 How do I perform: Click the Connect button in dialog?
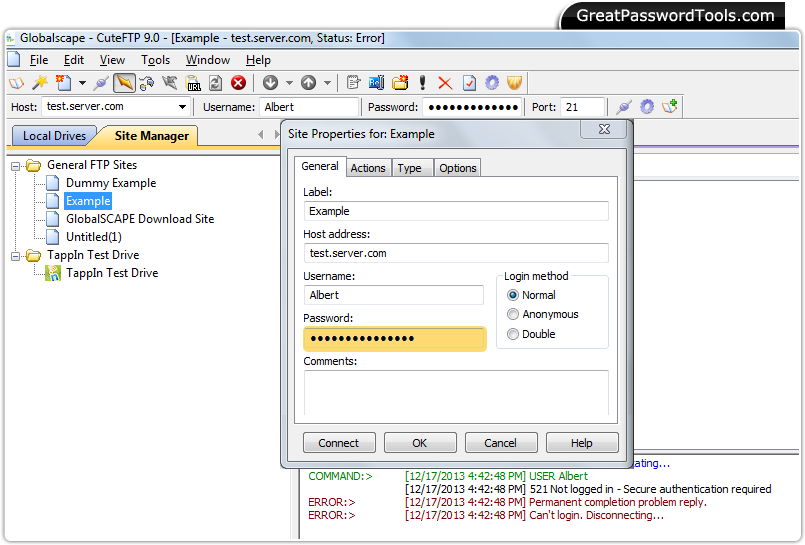click(339, 443)
